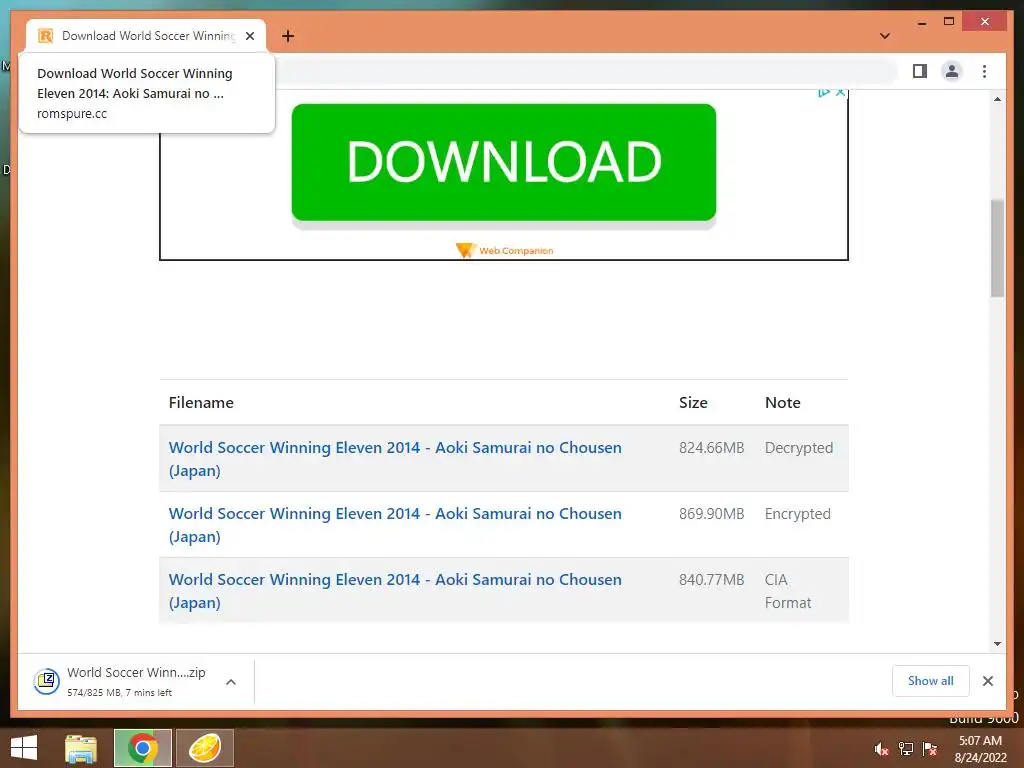
Task: Open the Chrome three-dot menu
Action: click(x=984, y=71)
